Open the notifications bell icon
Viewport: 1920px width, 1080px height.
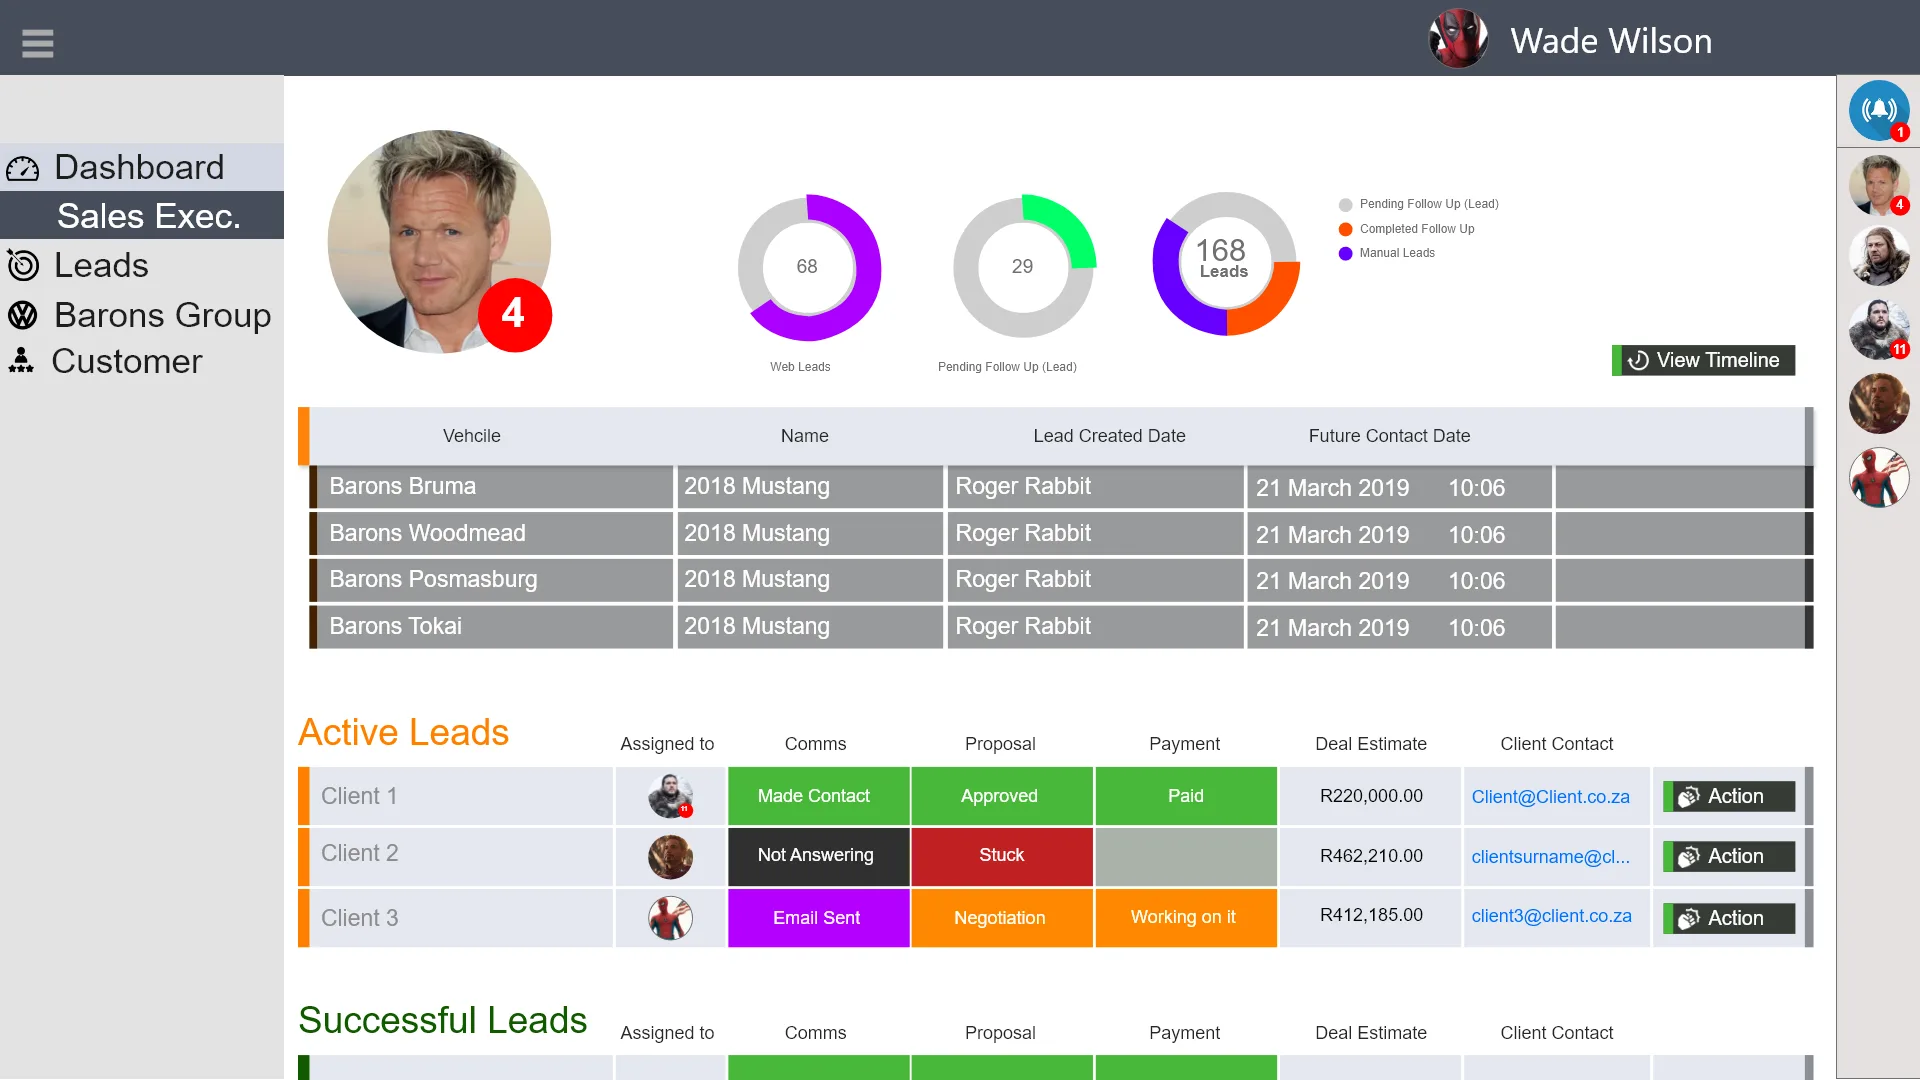(1879, 110)
